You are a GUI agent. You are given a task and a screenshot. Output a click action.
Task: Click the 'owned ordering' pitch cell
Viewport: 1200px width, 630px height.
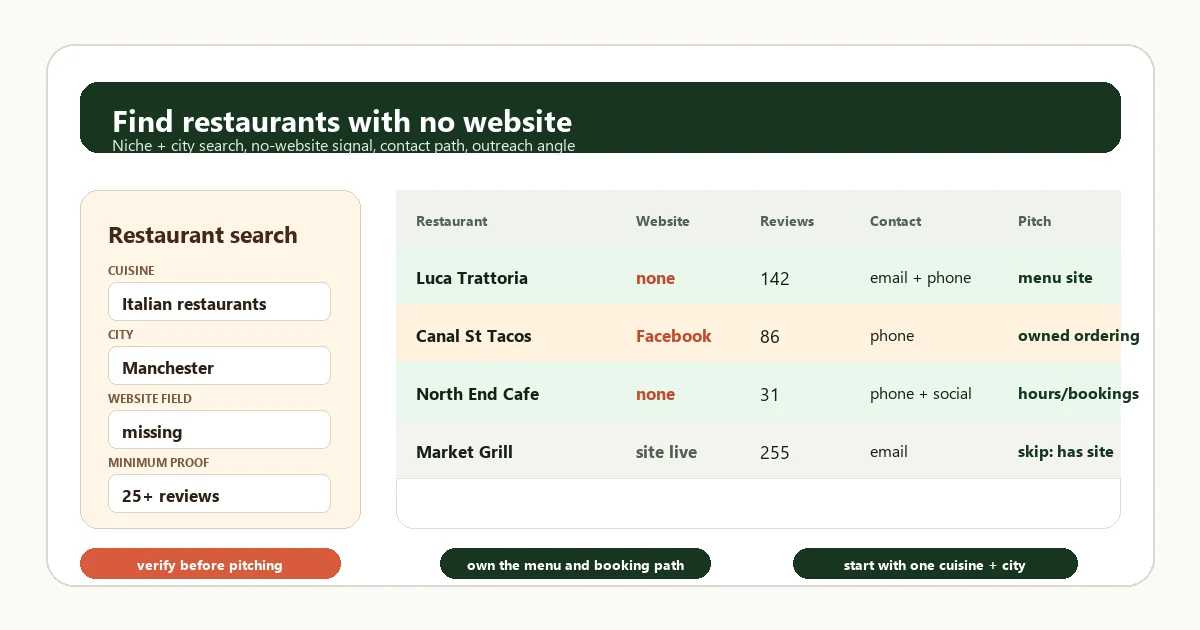pos(1078,336)
